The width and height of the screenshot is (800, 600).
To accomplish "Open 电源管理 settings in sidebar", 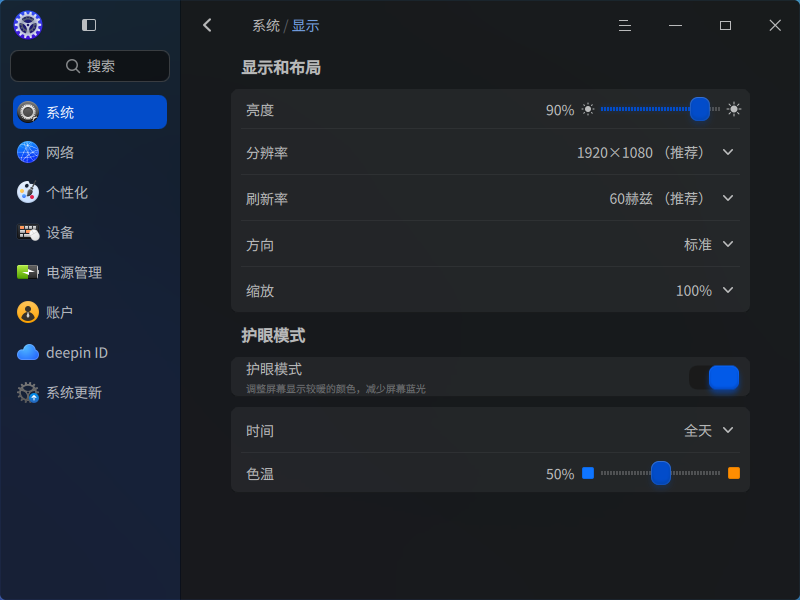I will click(x=90, y=272).
